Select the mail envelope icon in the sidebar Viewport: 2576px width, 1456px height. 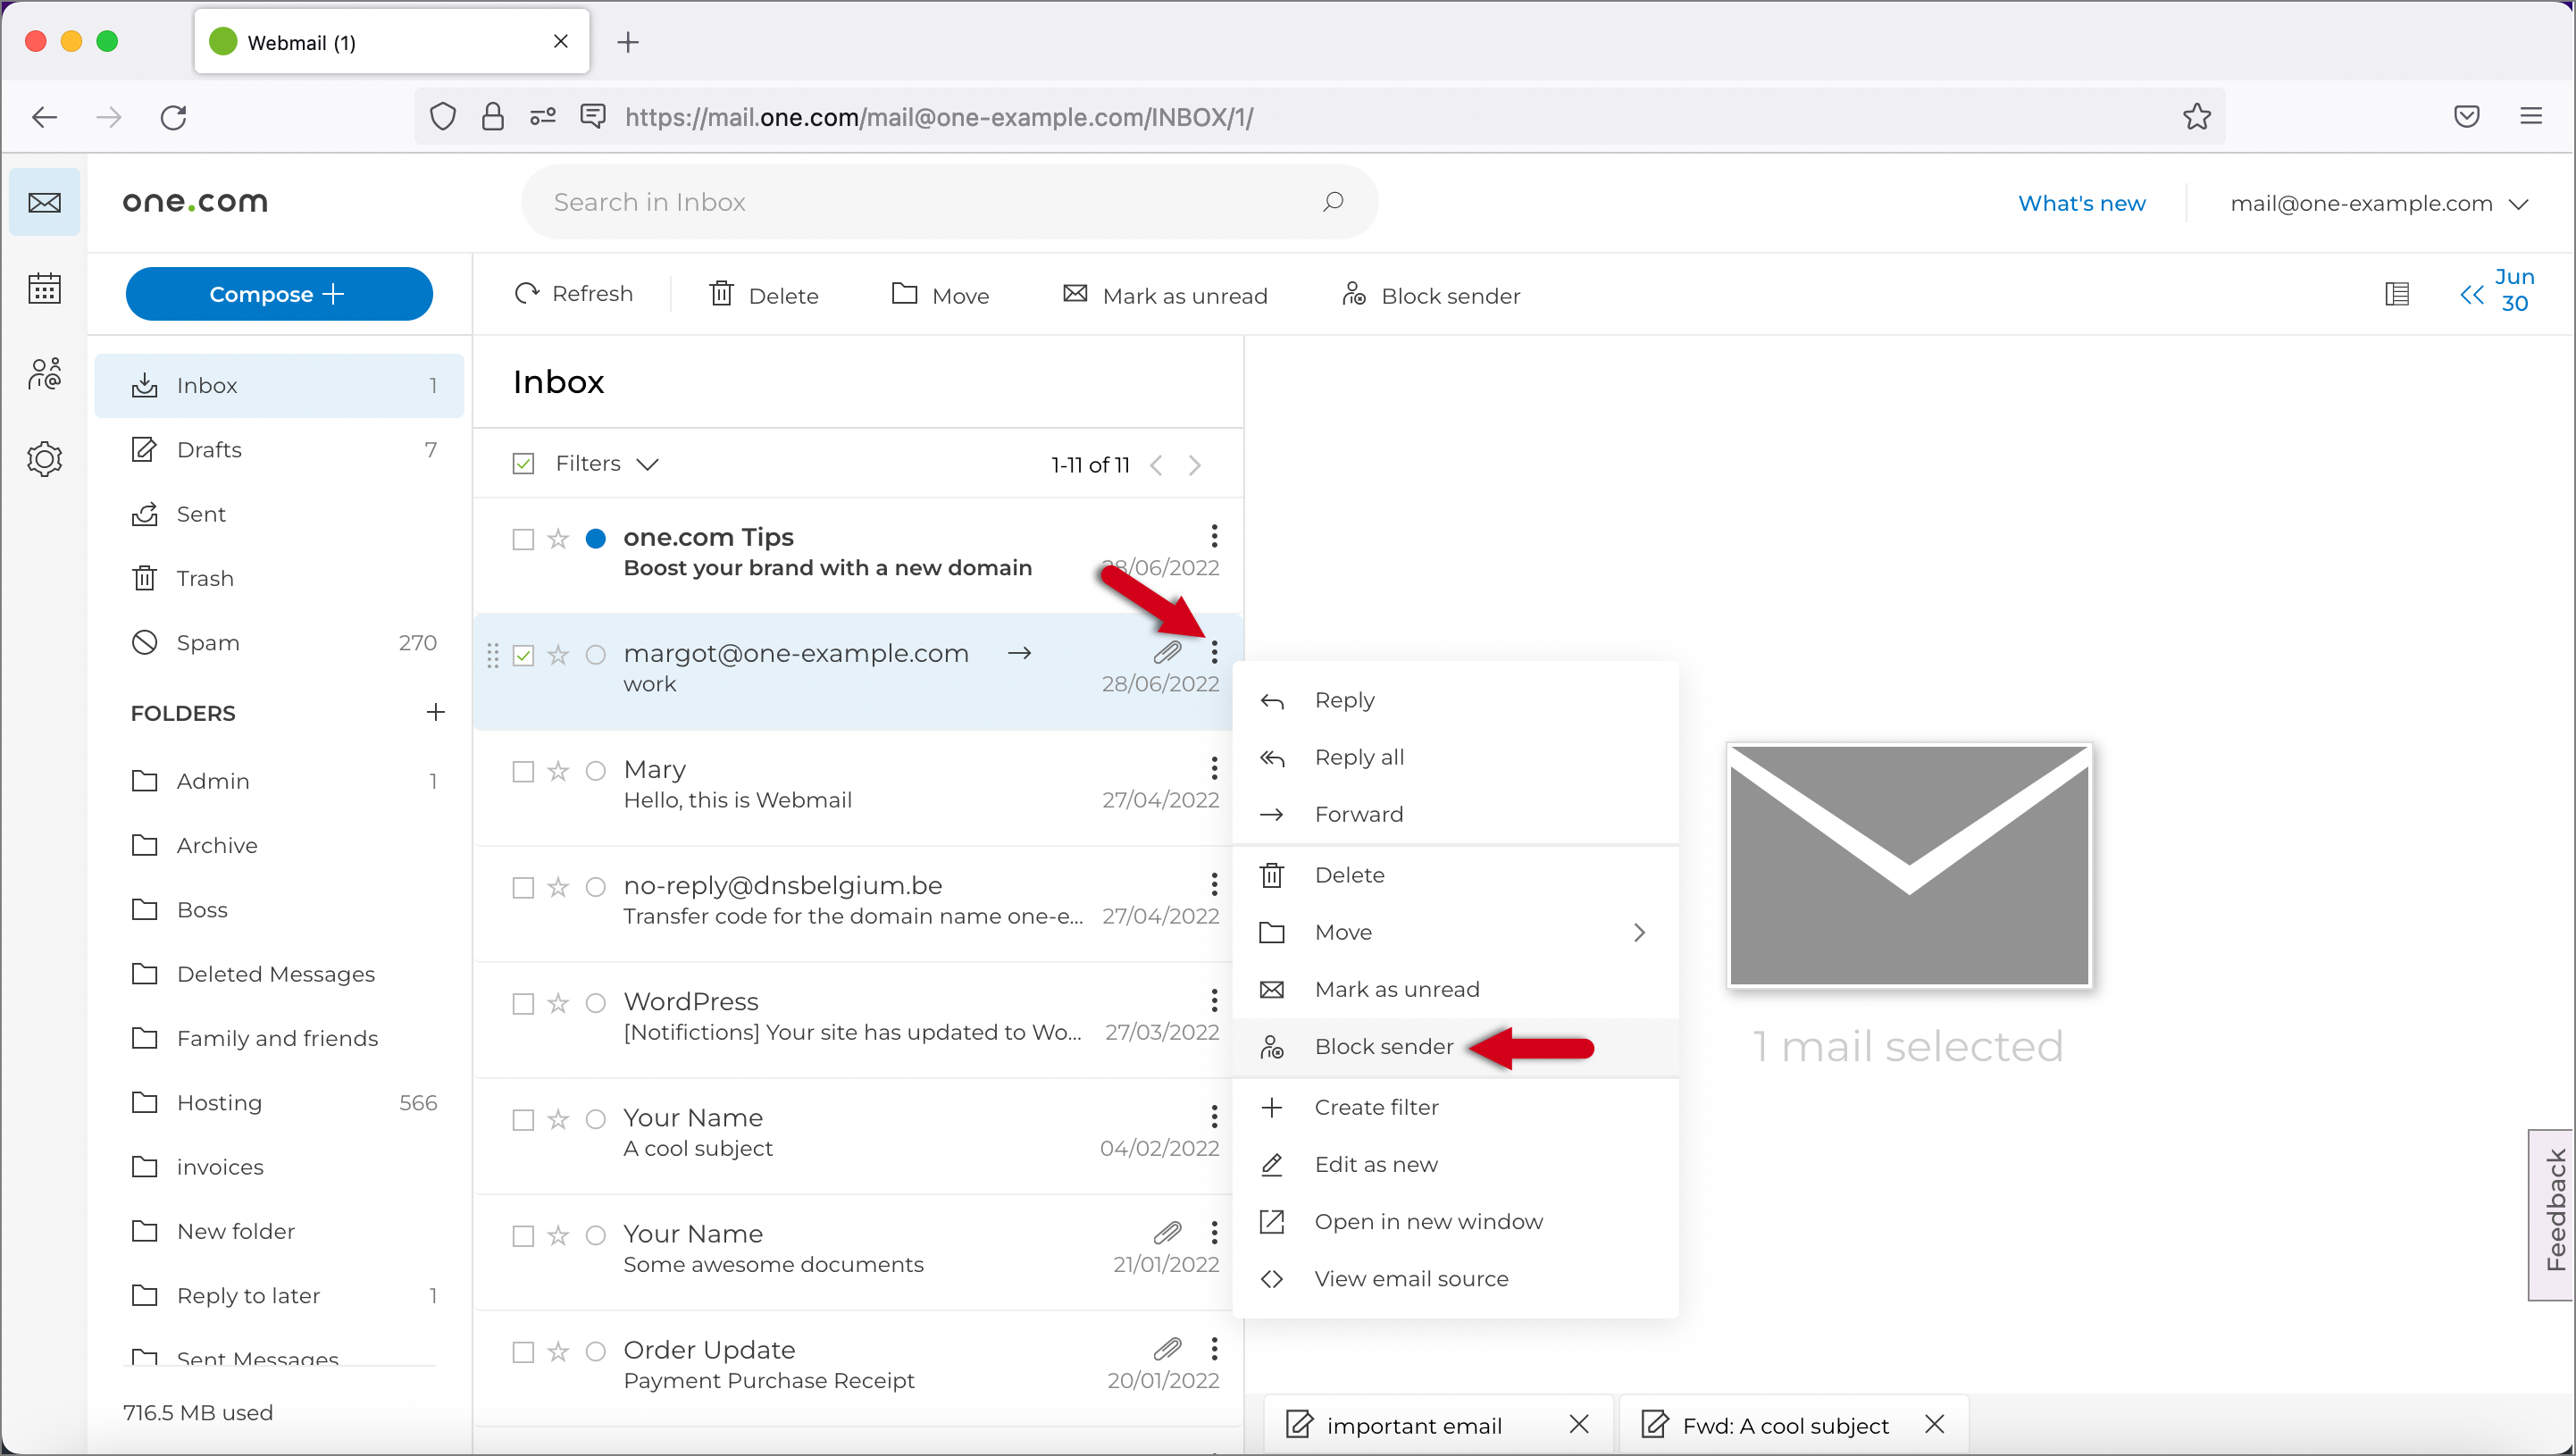[x=44, y=201]
